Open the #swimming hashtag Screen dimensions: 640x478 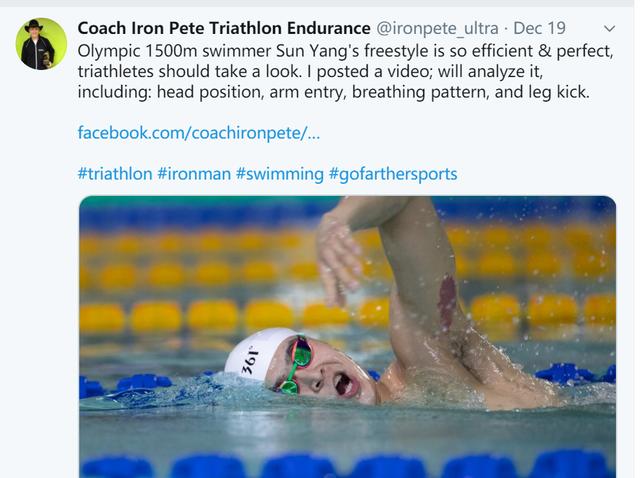(280, 174)
